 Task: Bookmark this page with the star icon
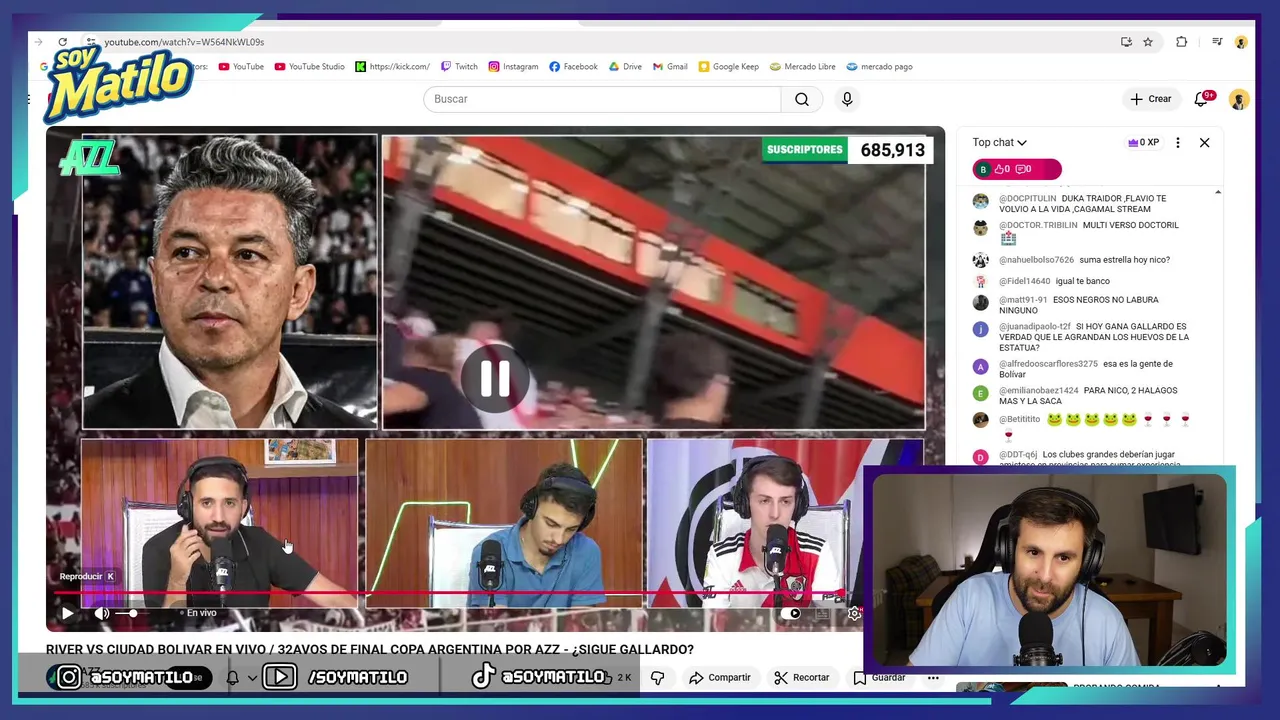point(1148,42)
